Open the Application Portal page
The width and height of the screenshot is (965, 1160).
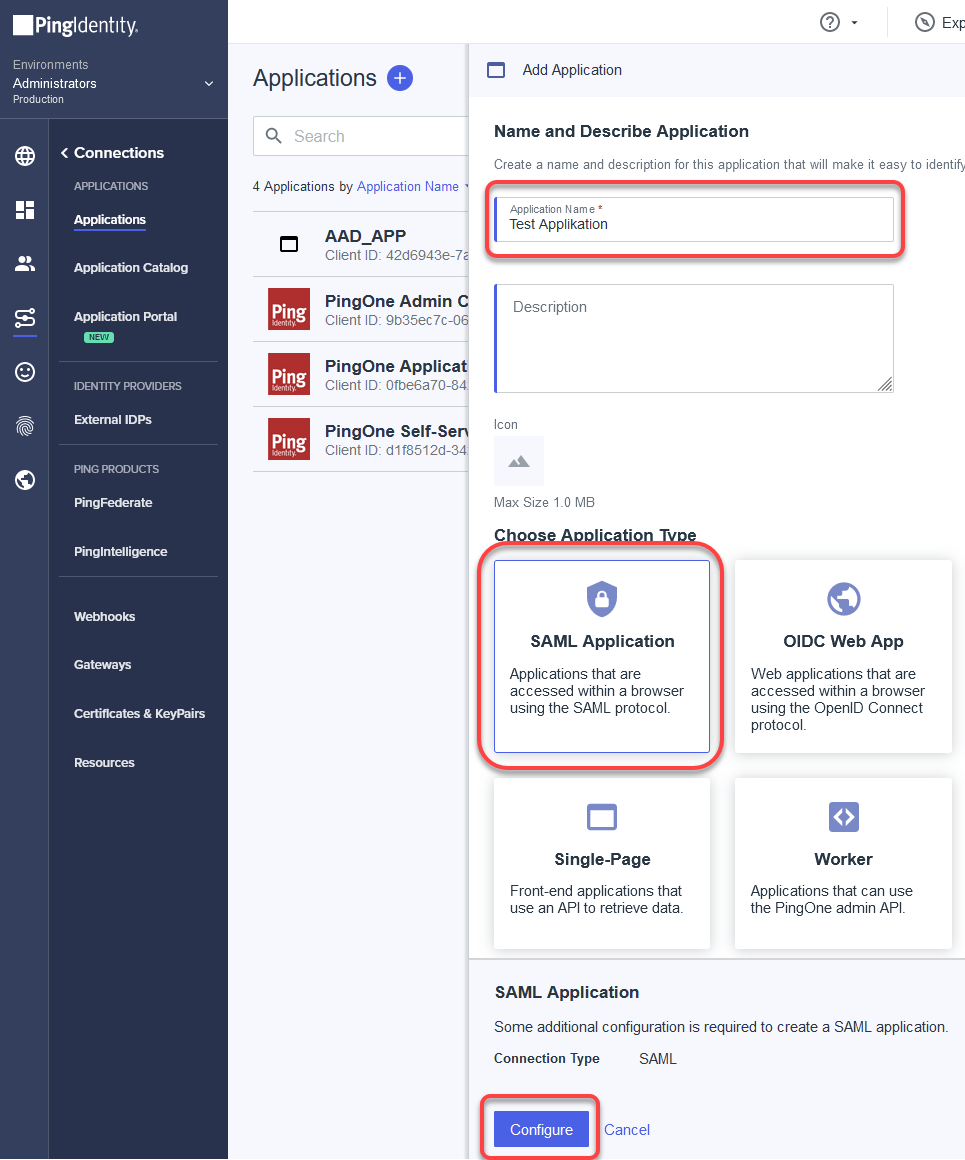click(125, 316)
